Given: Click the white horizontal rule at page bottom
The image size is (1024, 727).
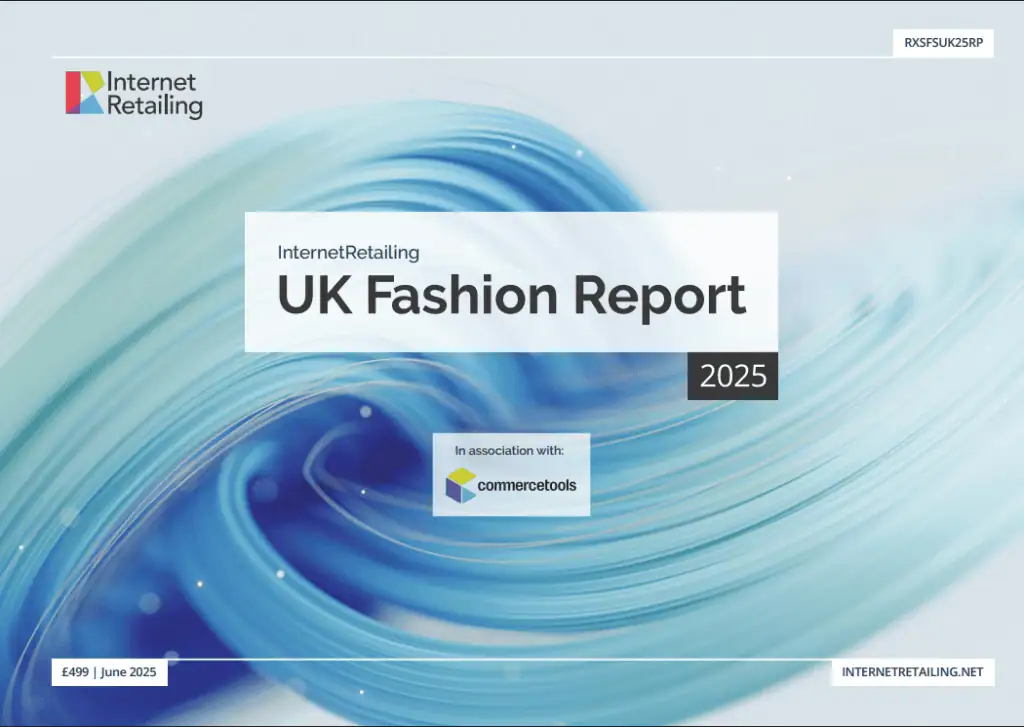Looking at the screenshot, I should pos(500,659).
